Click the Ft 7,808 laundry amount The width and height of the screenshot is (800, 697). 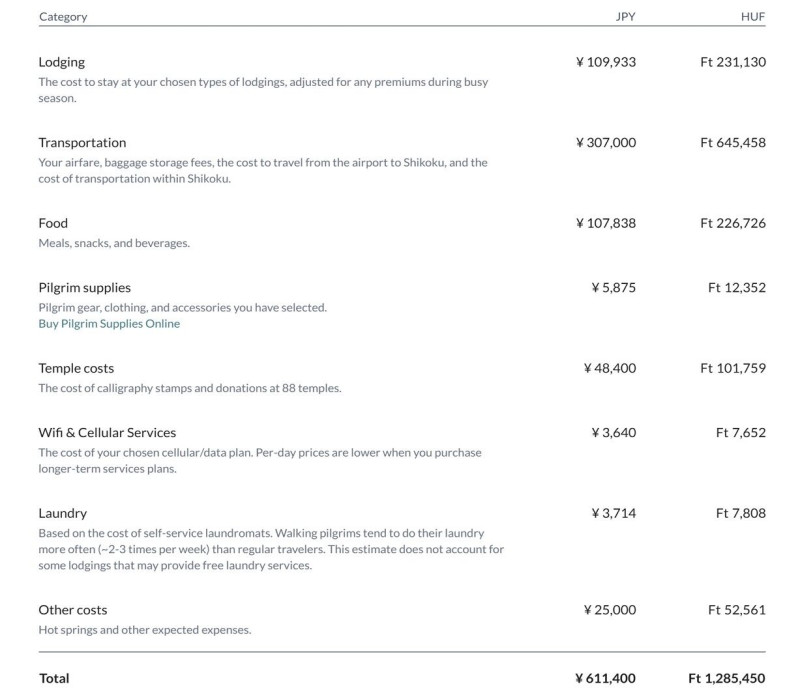741,513
